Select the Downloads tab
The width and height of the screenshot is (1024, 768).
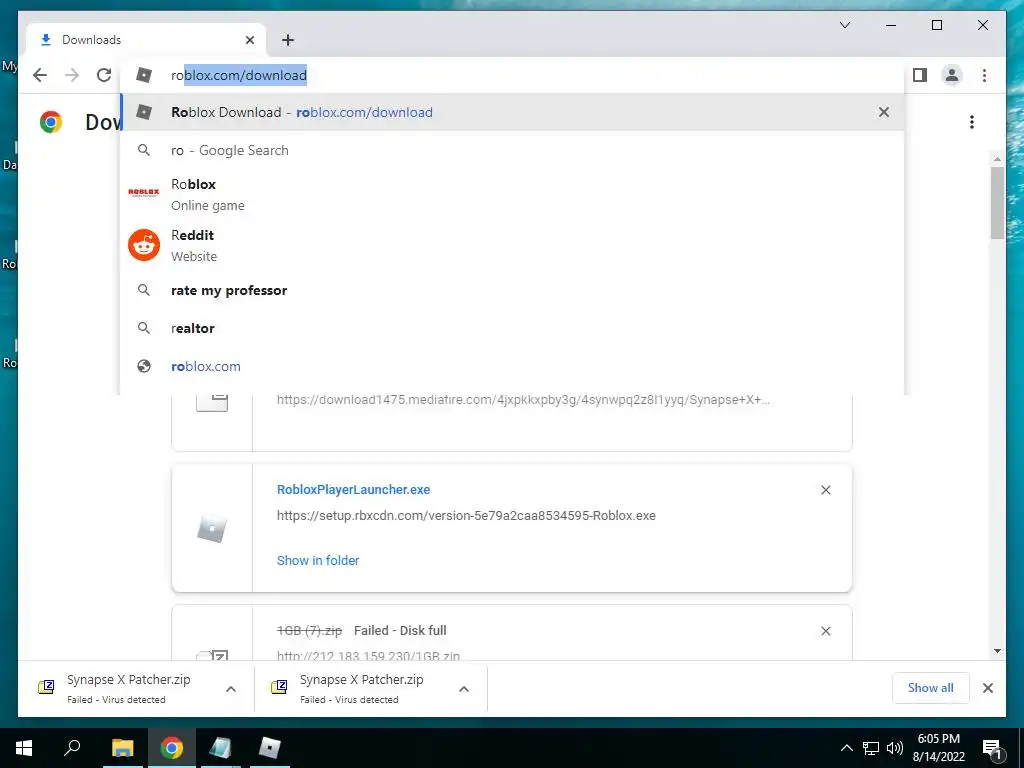coord(146,40)
